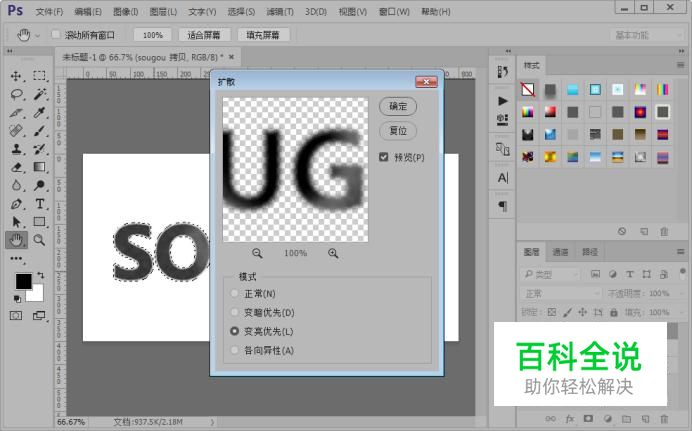The image size is (692, 431).
Task: Click the OK button in Diffuse dialog
Action: 398,106
